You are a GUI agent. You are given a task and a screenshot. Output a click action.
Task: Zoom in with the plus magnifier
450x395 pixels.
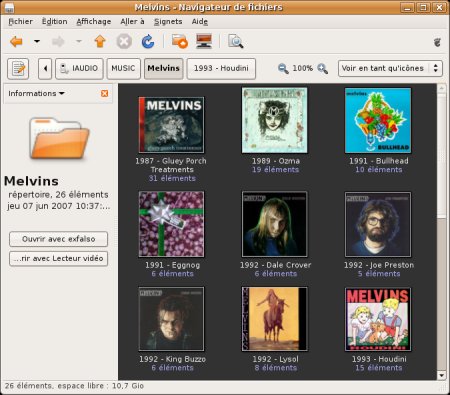click(x=322, y=69)
